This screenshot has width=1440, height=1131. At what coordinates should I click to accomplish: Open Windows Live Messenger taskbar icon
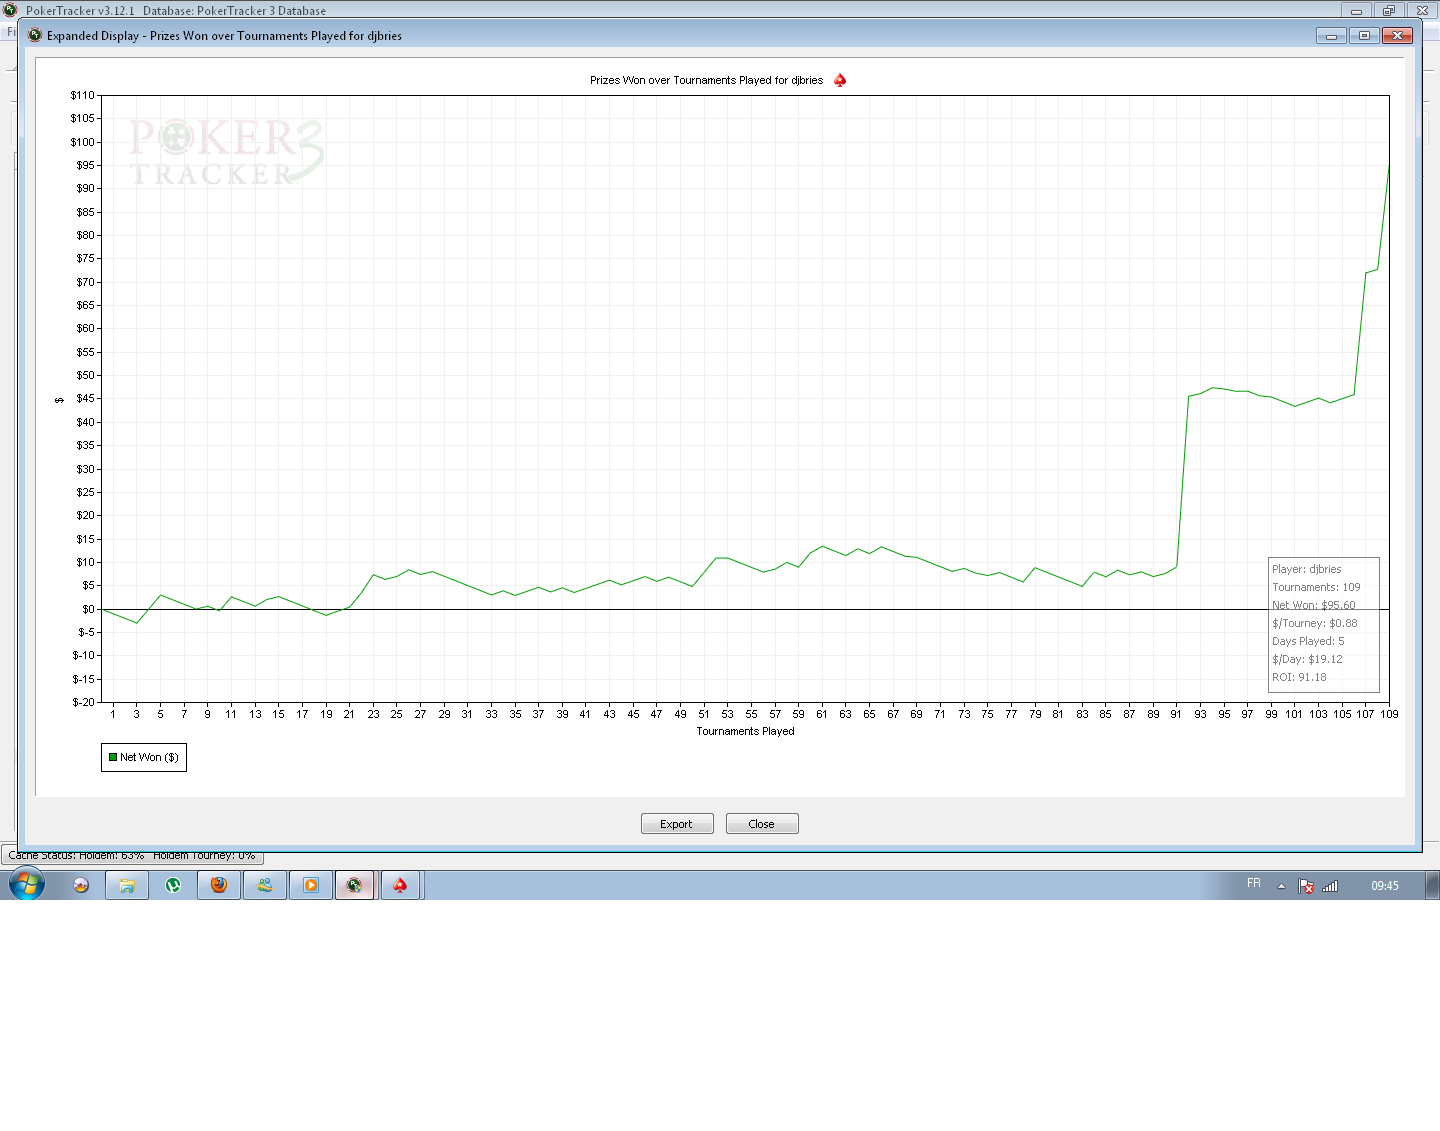coord(265,885)
